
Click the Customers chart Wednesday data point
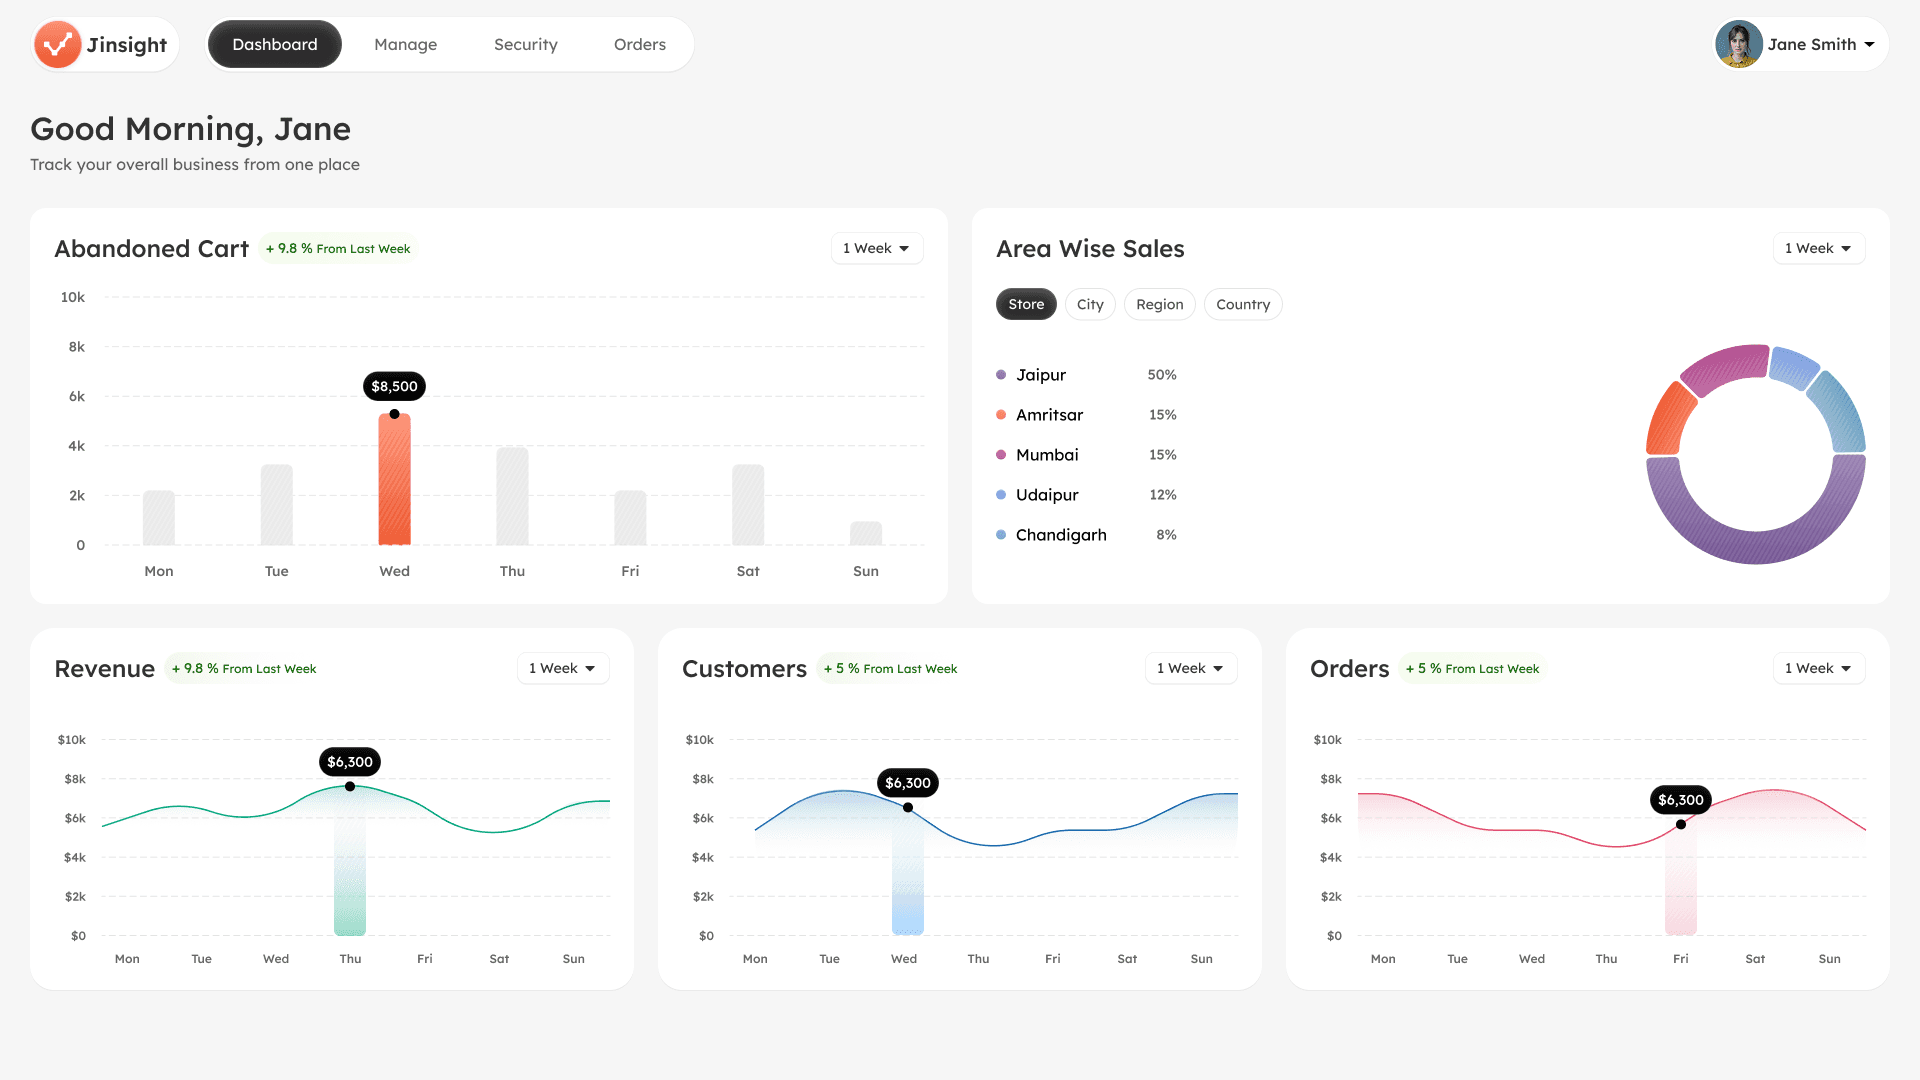click(x=907, y=808)
